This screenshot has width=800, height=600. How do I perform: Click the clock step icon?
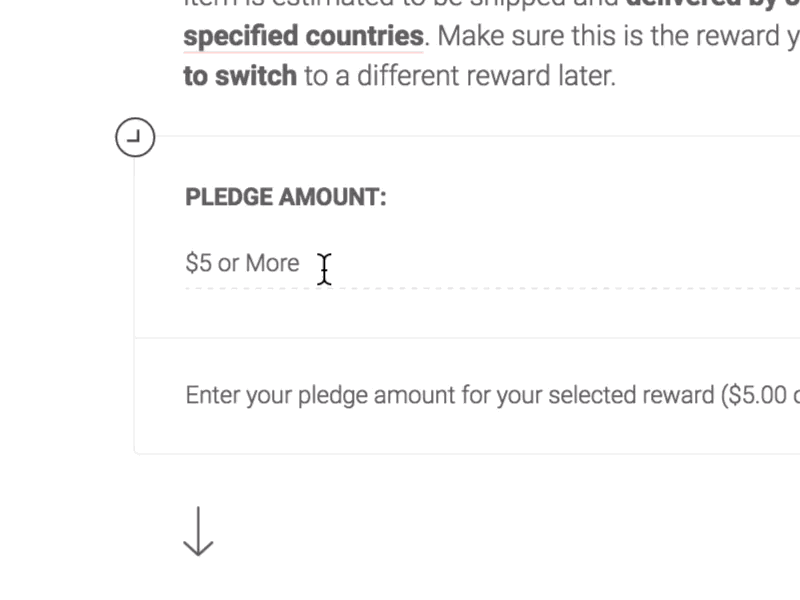click(135, 138)
